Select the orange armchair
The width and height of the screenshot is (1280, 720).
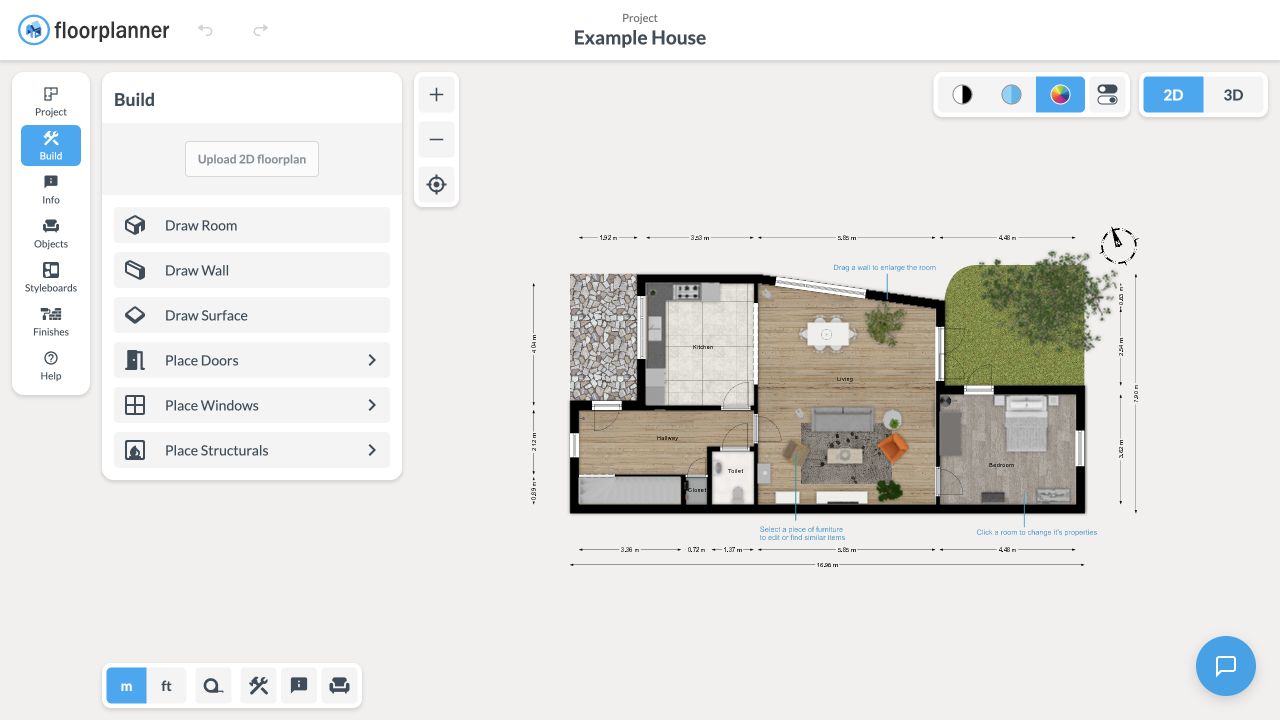[x=893, y=446]
